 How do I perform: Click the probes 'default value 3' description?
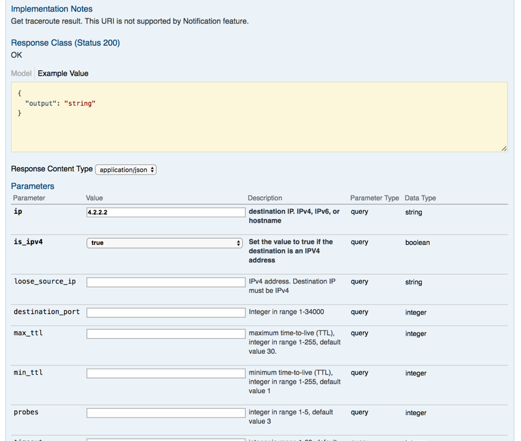[291, 417]
